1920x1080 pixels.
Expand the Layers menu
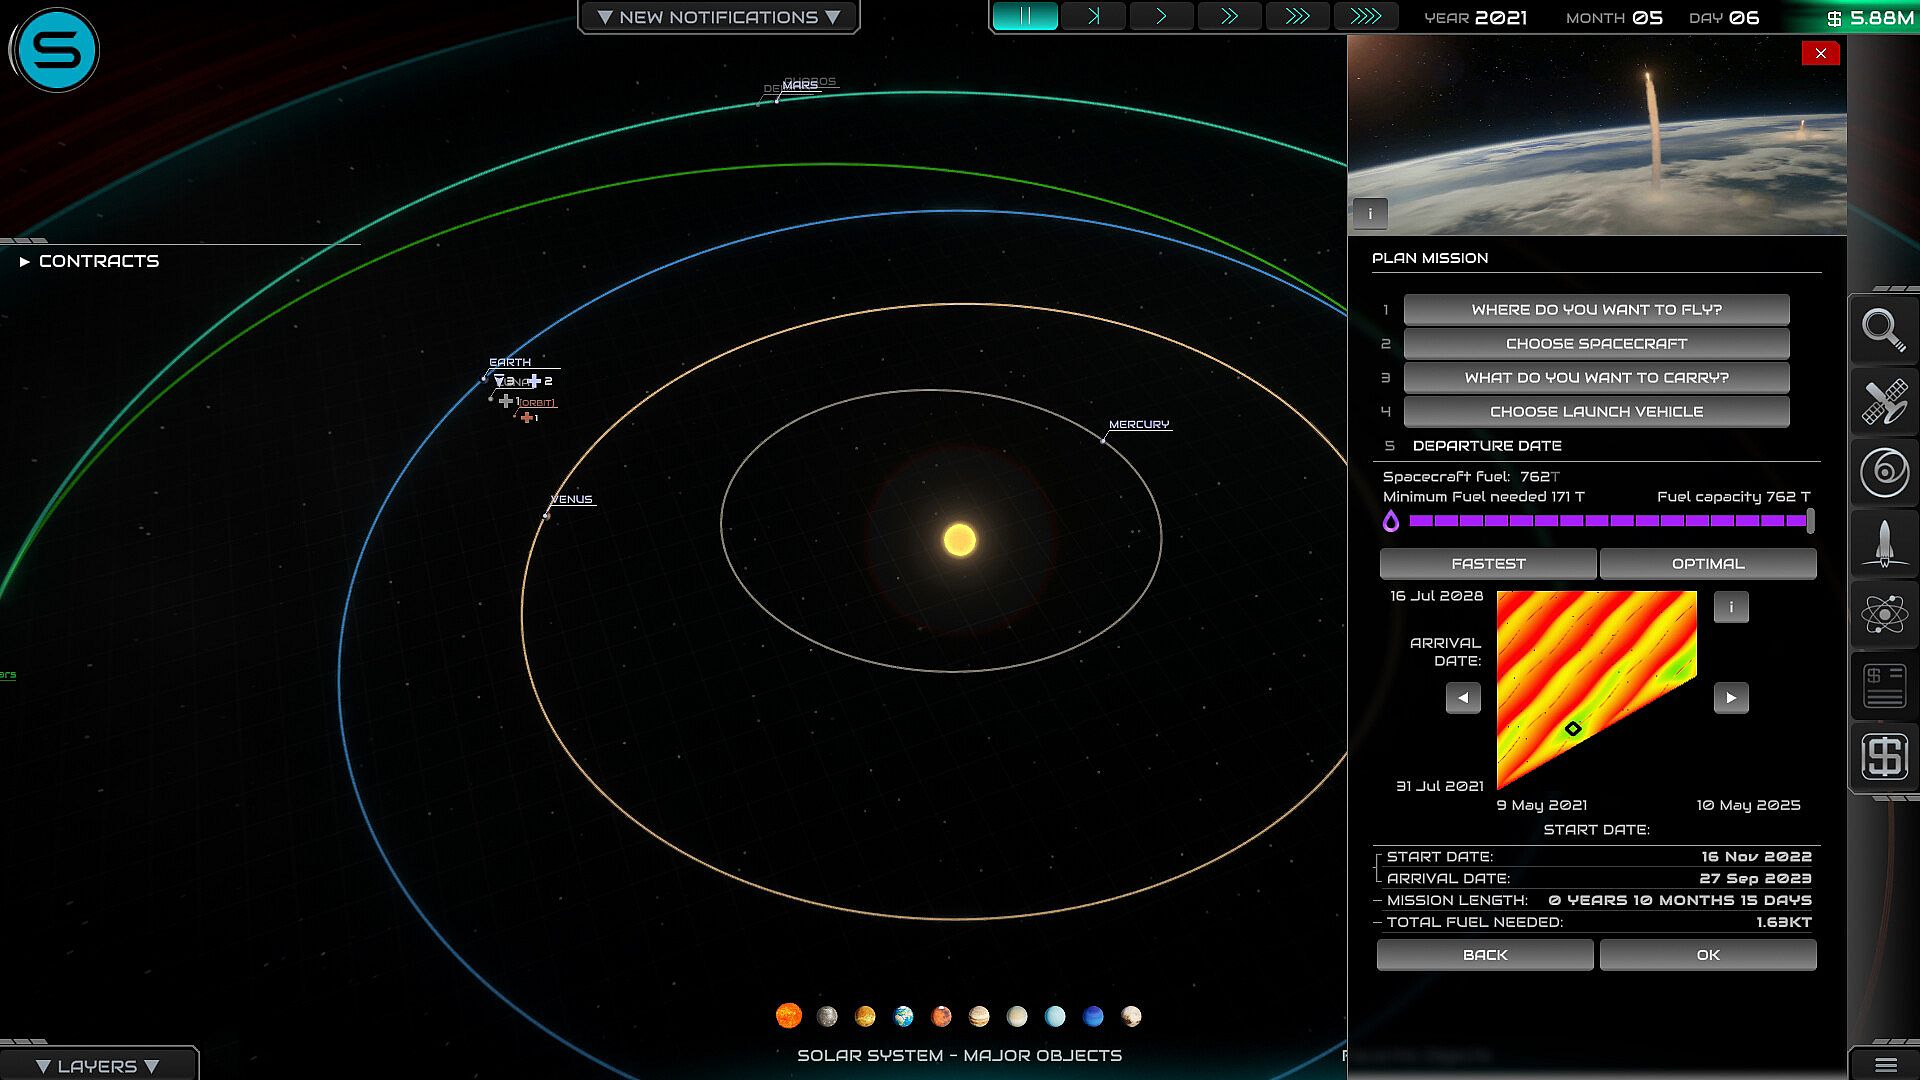pos(97,1066)
